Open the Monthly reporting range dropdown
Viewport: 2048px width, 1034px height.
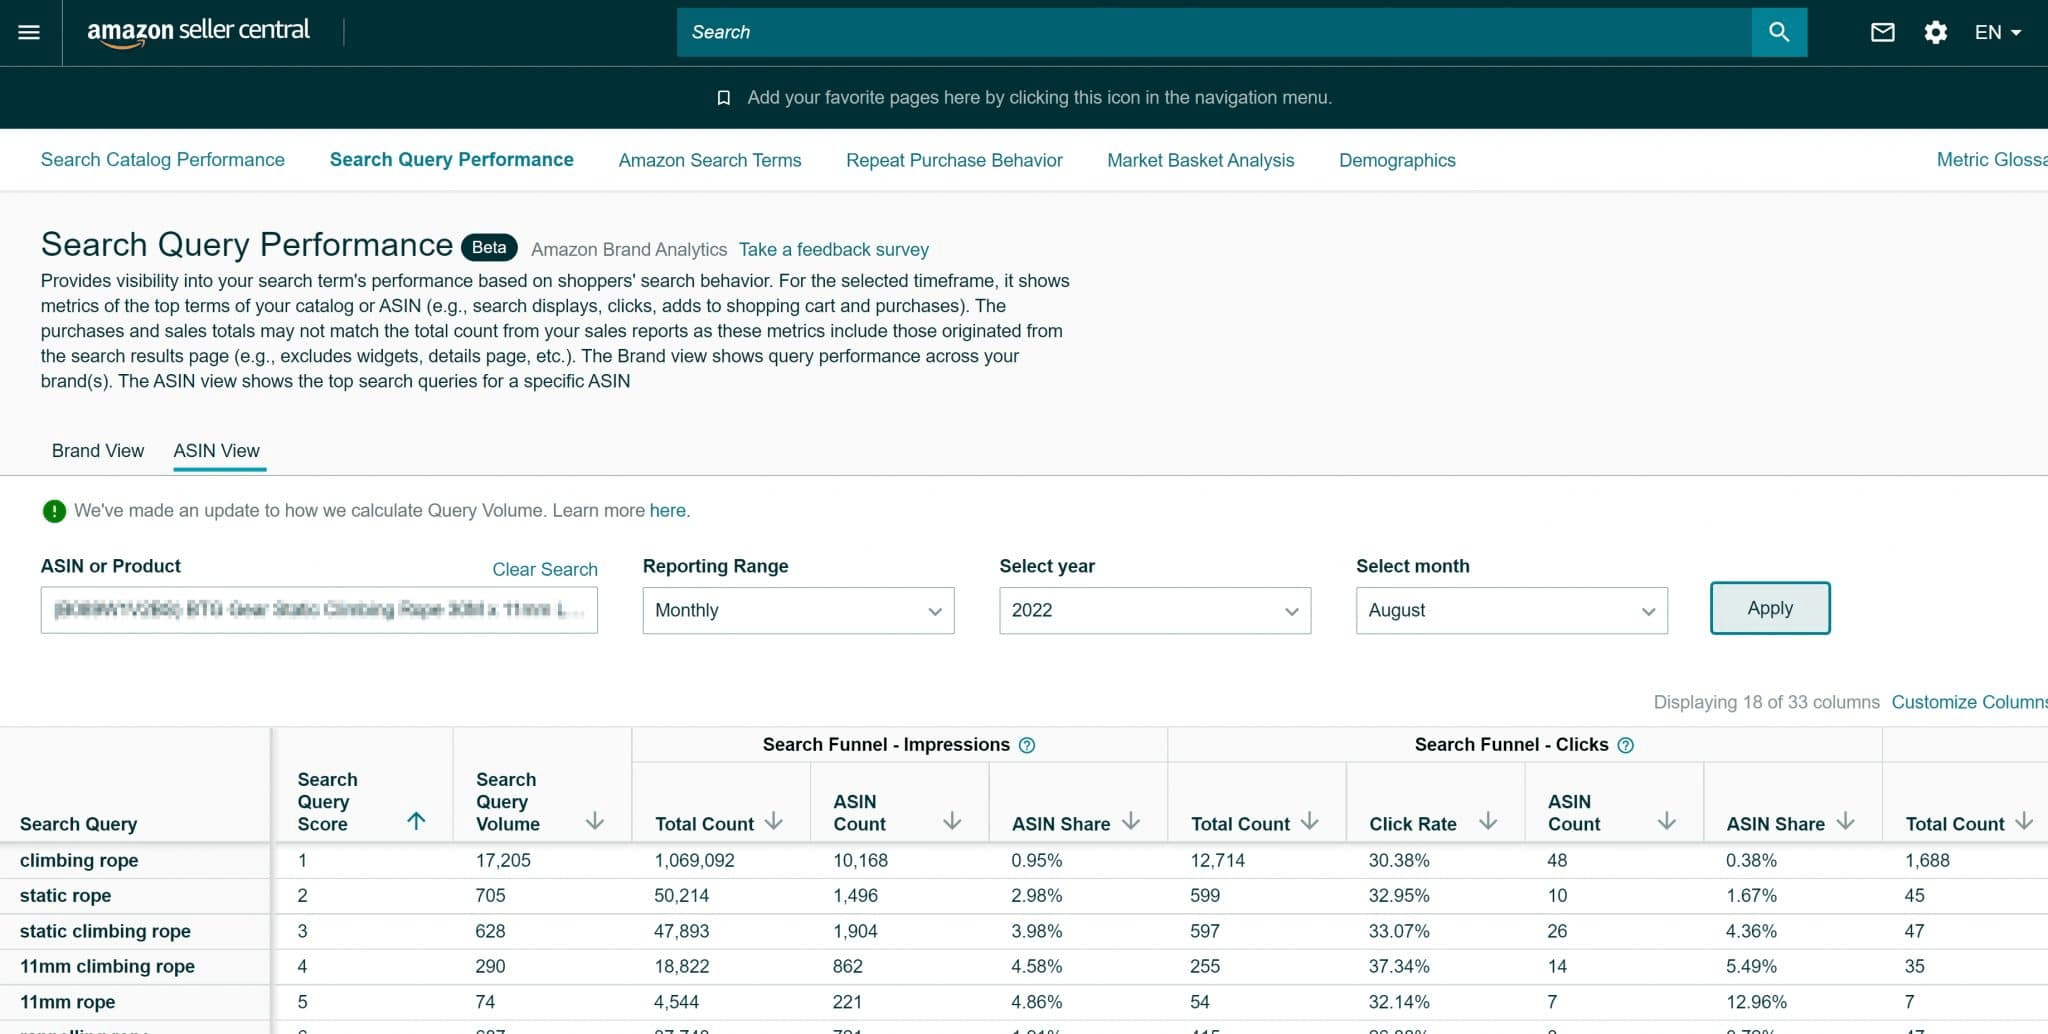797,610
